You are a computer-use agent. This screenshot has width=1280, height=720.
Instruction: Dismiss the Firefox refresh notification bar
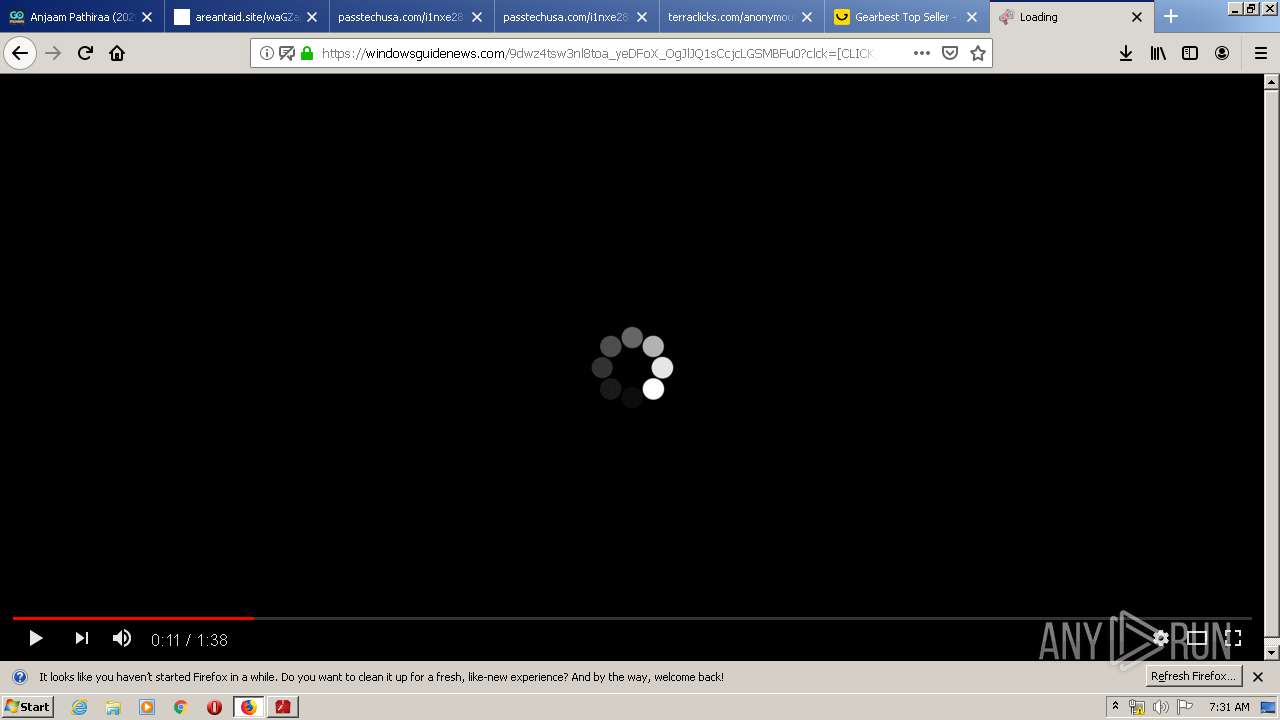click(1258, 677)
